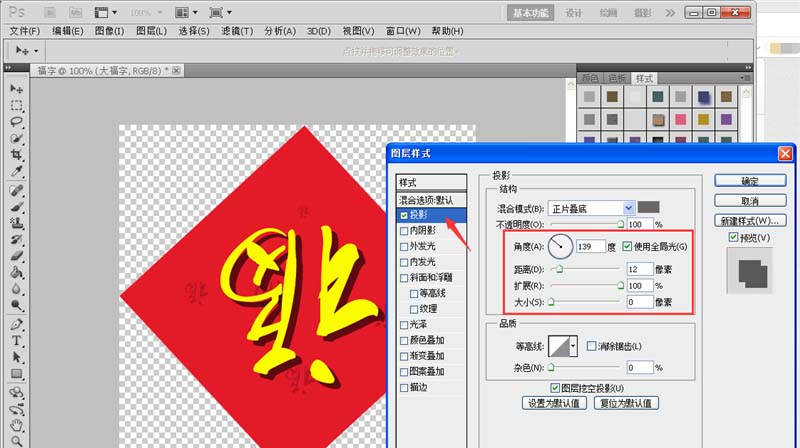The width and height of the screenshot is (800, 448).
Task: Select the 3D Rotate tool
Action: coord(16,393)
